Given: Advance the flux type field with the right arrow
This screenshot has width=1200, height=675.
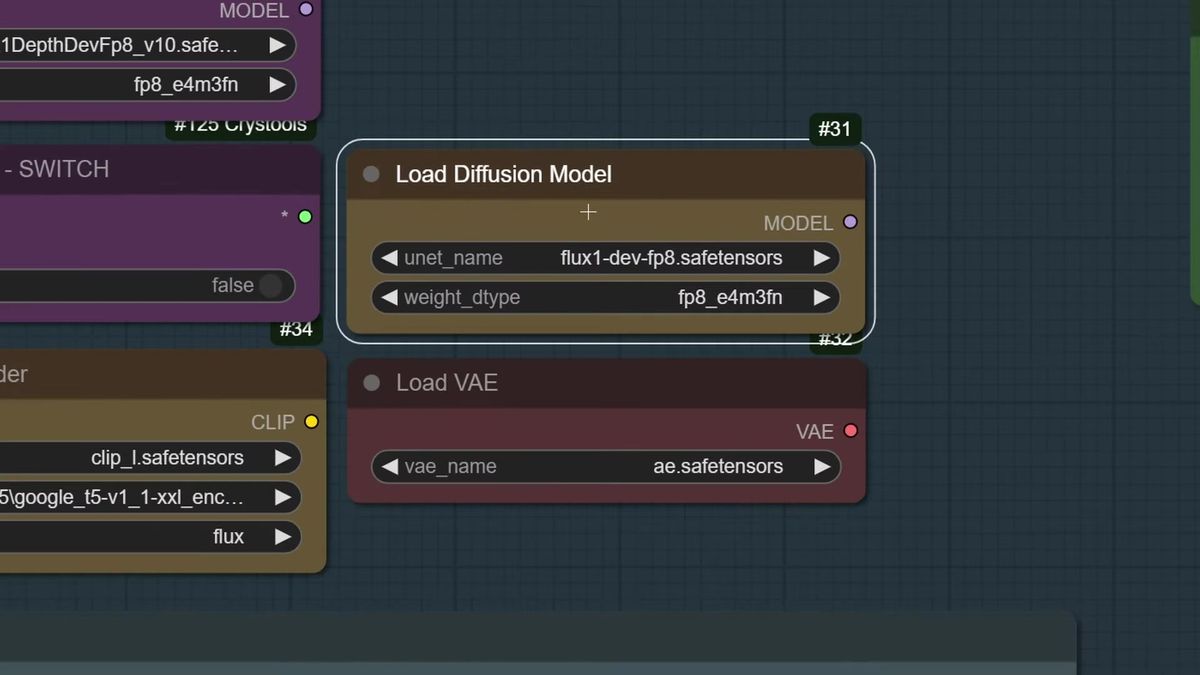Looking at the screenshot, I should coord(282,537).
